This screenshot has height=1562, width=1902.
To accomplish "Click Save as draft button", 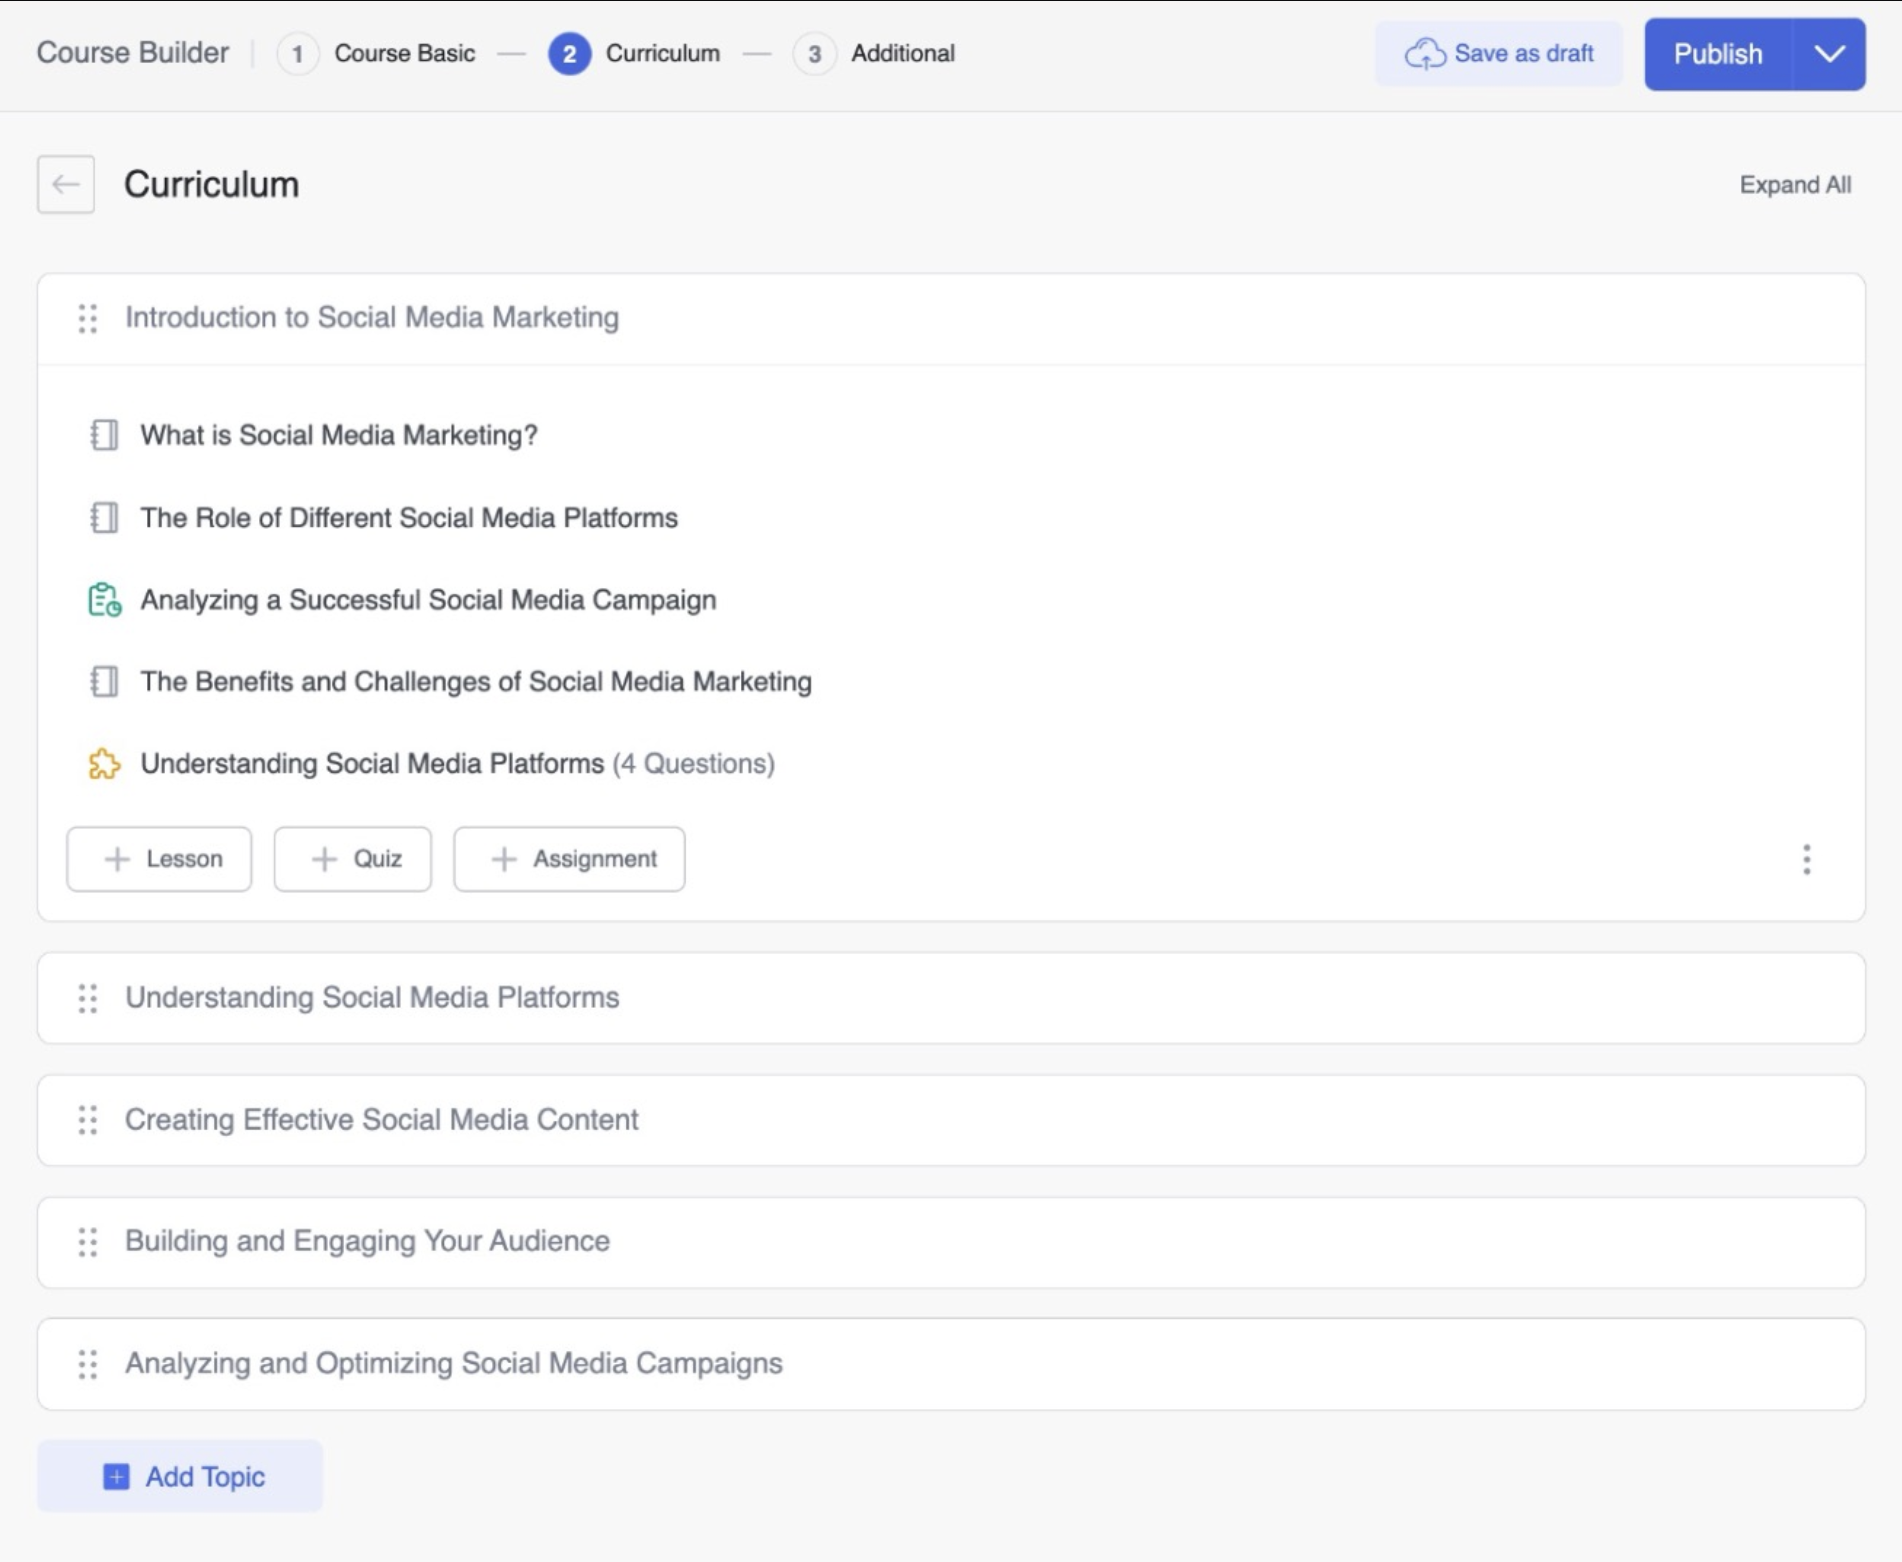I will (1498, 54).
